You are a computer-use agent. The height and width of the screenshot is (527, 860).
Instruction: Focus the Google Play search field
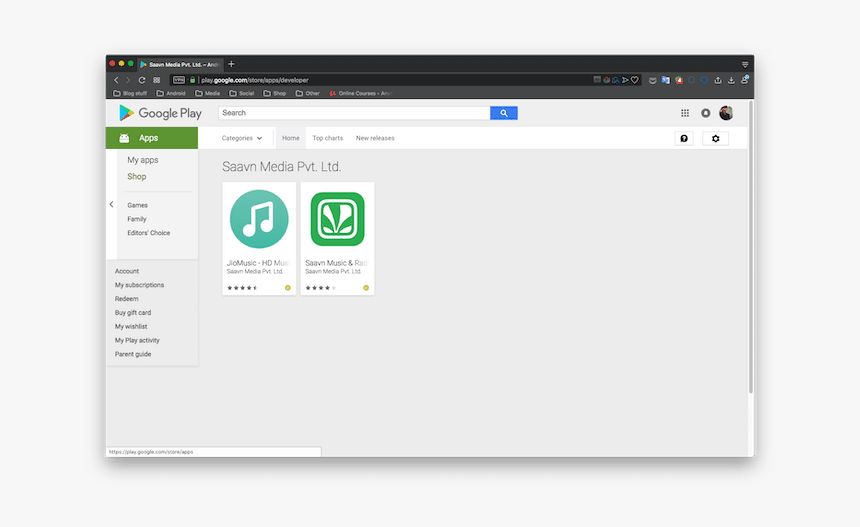354,113
